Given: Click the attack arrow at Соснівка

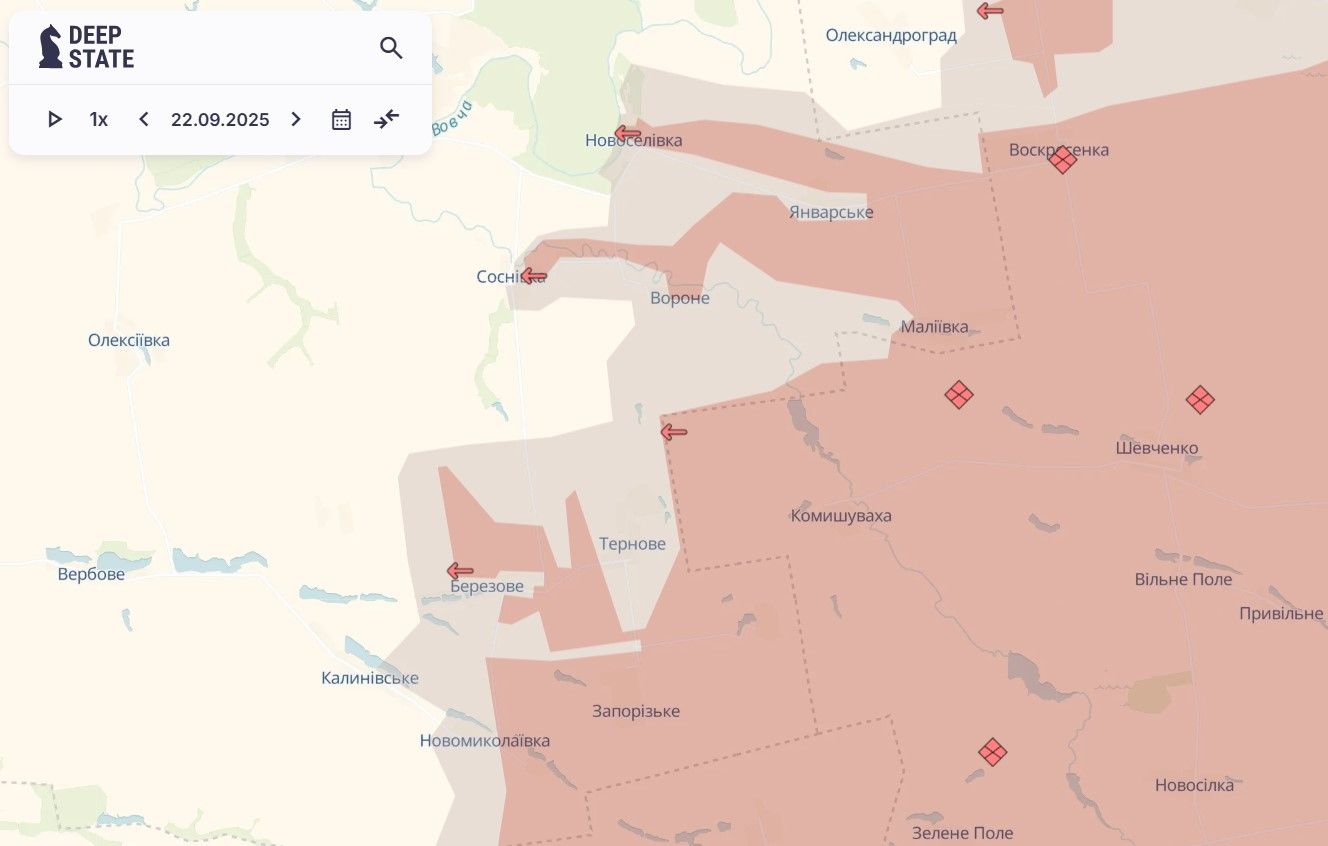Looking at the screenshot, I should pos(534,276).
